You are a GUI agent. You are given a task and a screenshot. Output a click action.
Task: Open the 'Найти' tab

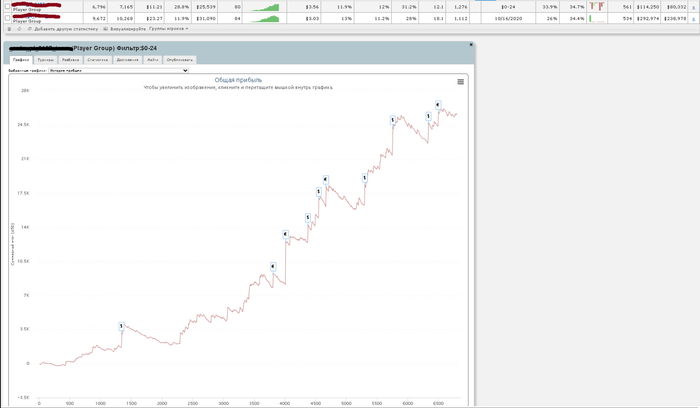(x=153, y=60)
